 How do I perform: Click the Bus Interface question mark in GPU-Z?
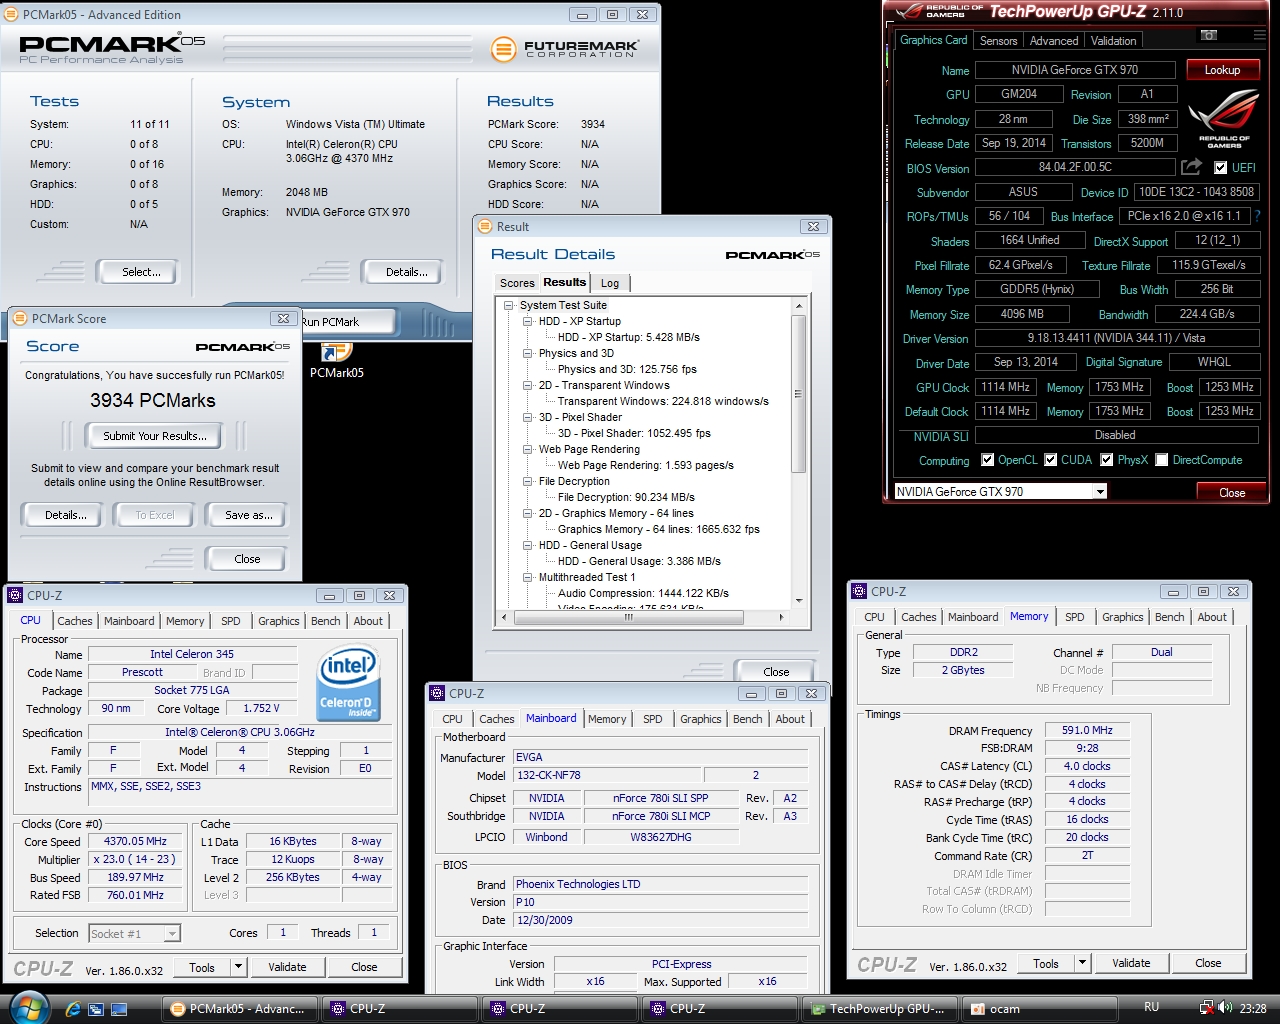pos(1257,216)
